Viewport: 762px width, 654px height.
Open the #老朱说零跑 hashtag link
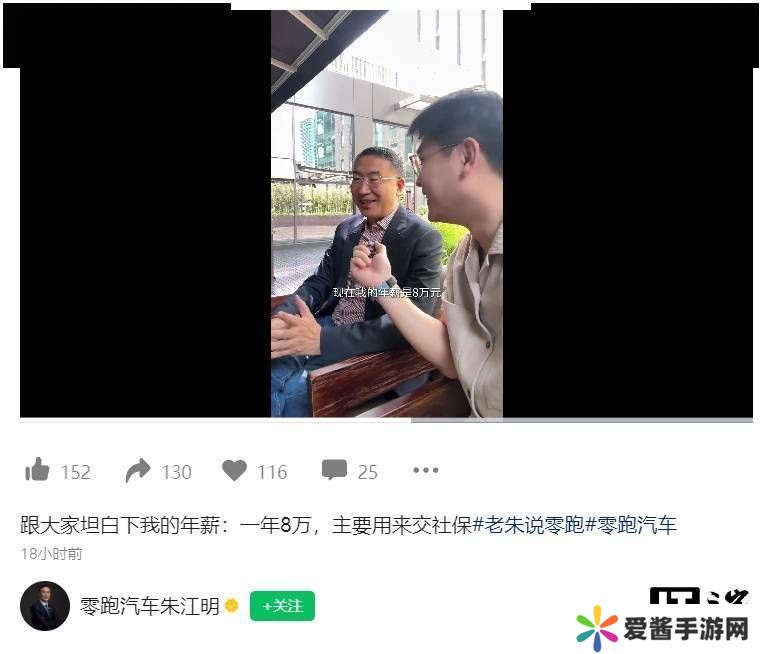[x=528, y=525]
